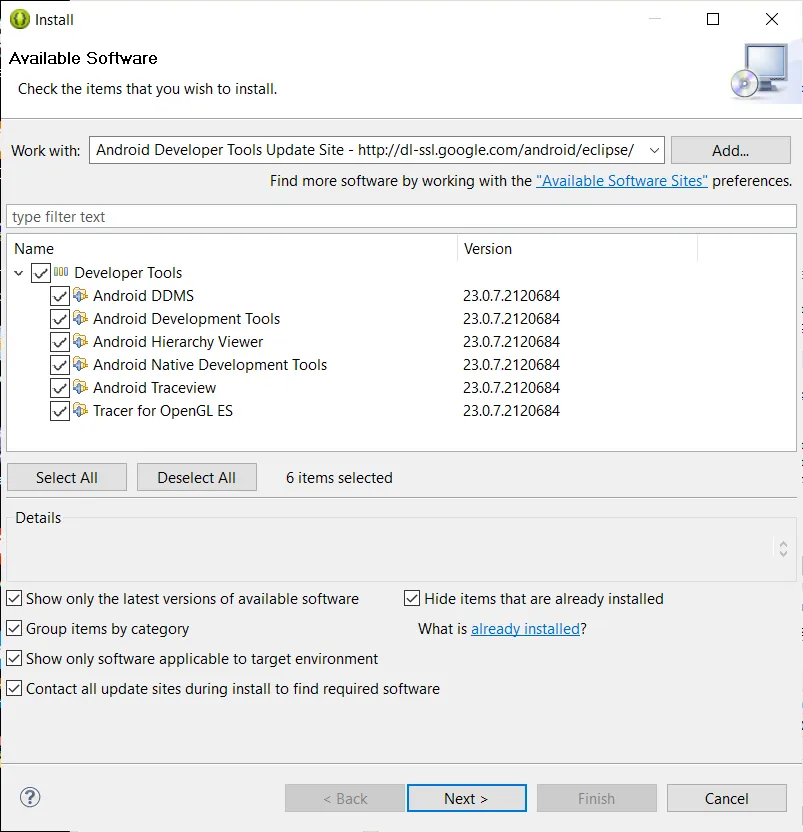This screenshot has width=803, height=832.
Task: Click the Details area scroll stepper
Action: (783, 549)
